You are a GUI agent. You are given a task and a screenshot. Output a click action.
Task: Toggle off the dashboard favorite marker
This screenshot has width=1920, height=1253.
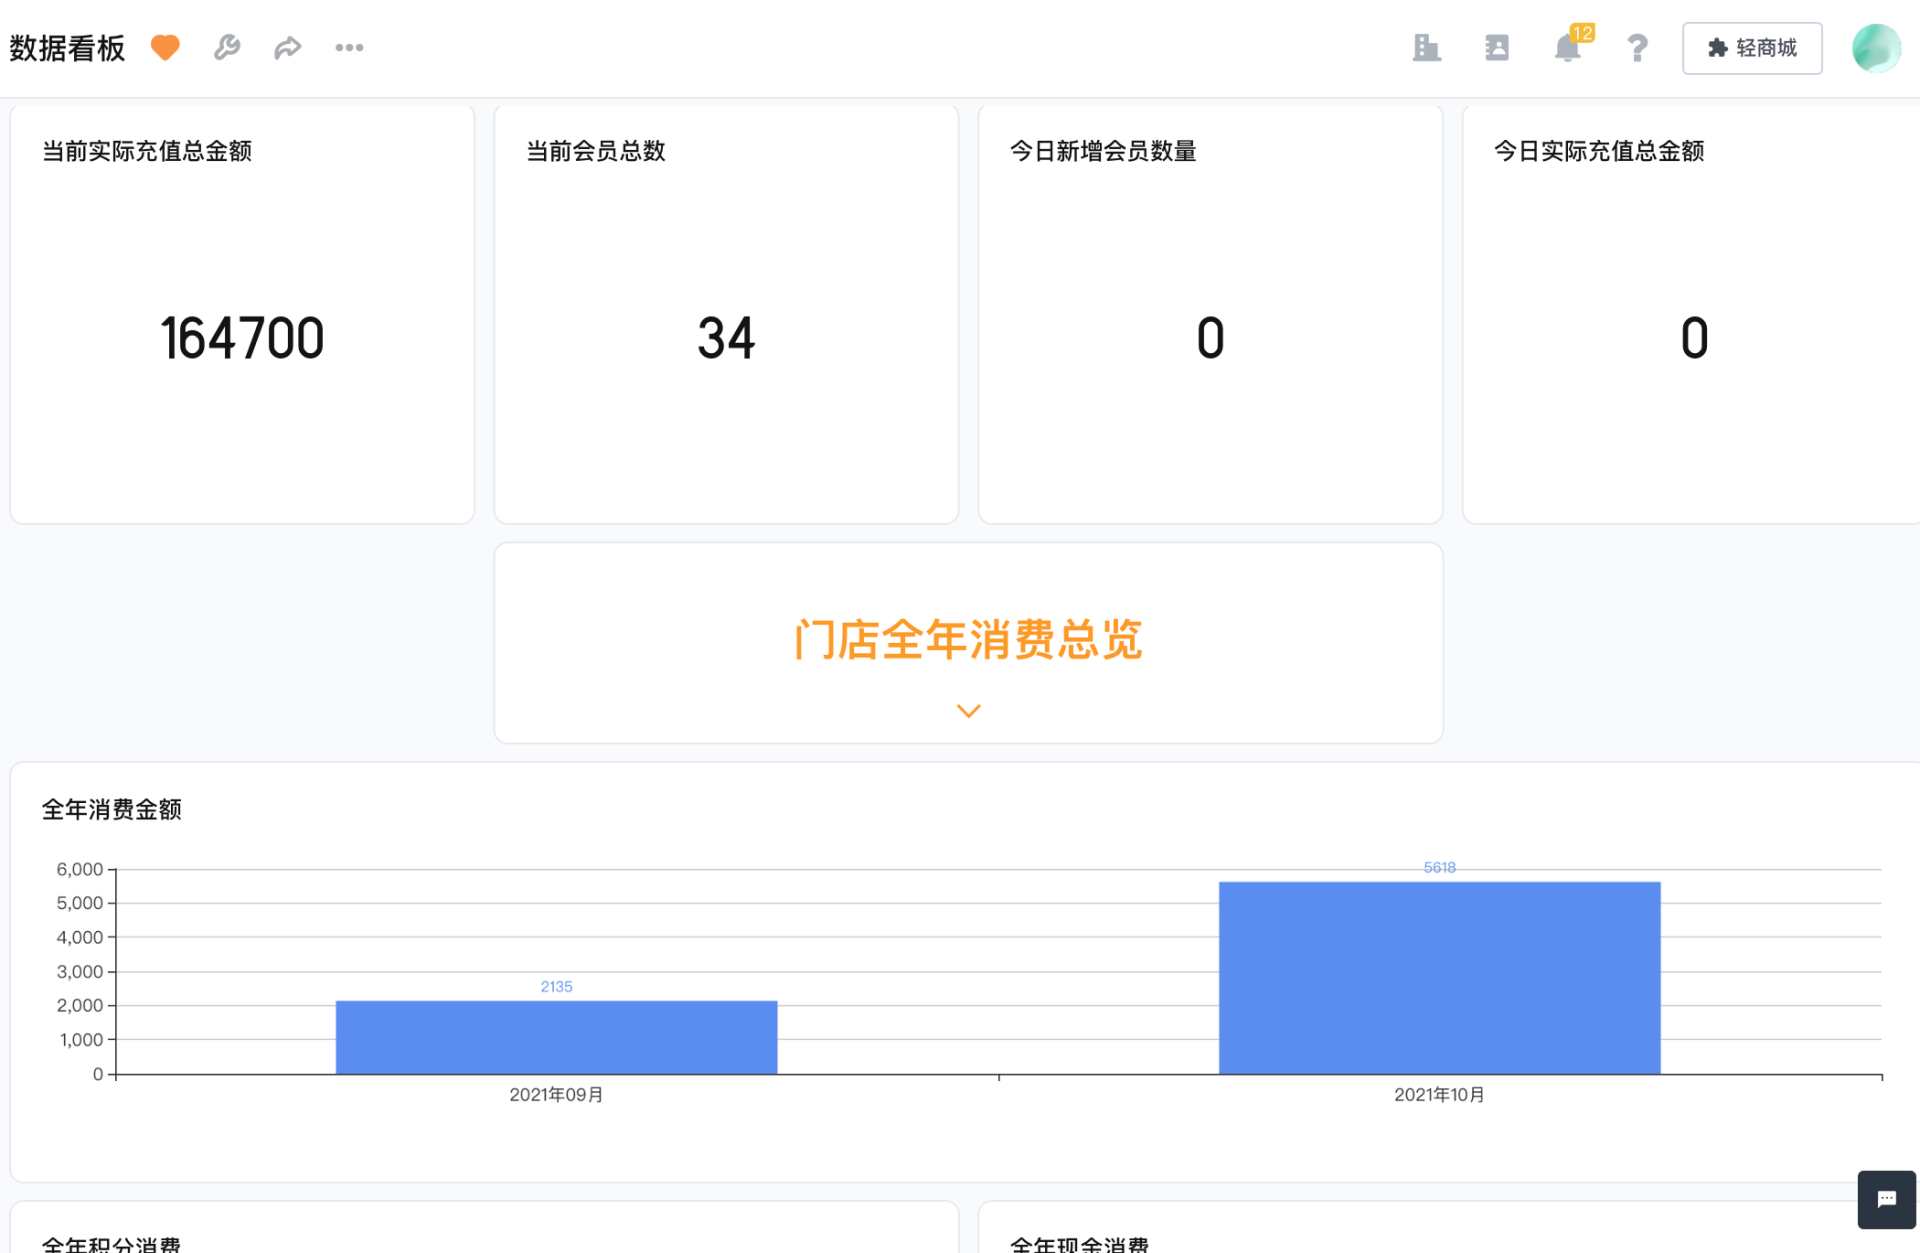165,47
